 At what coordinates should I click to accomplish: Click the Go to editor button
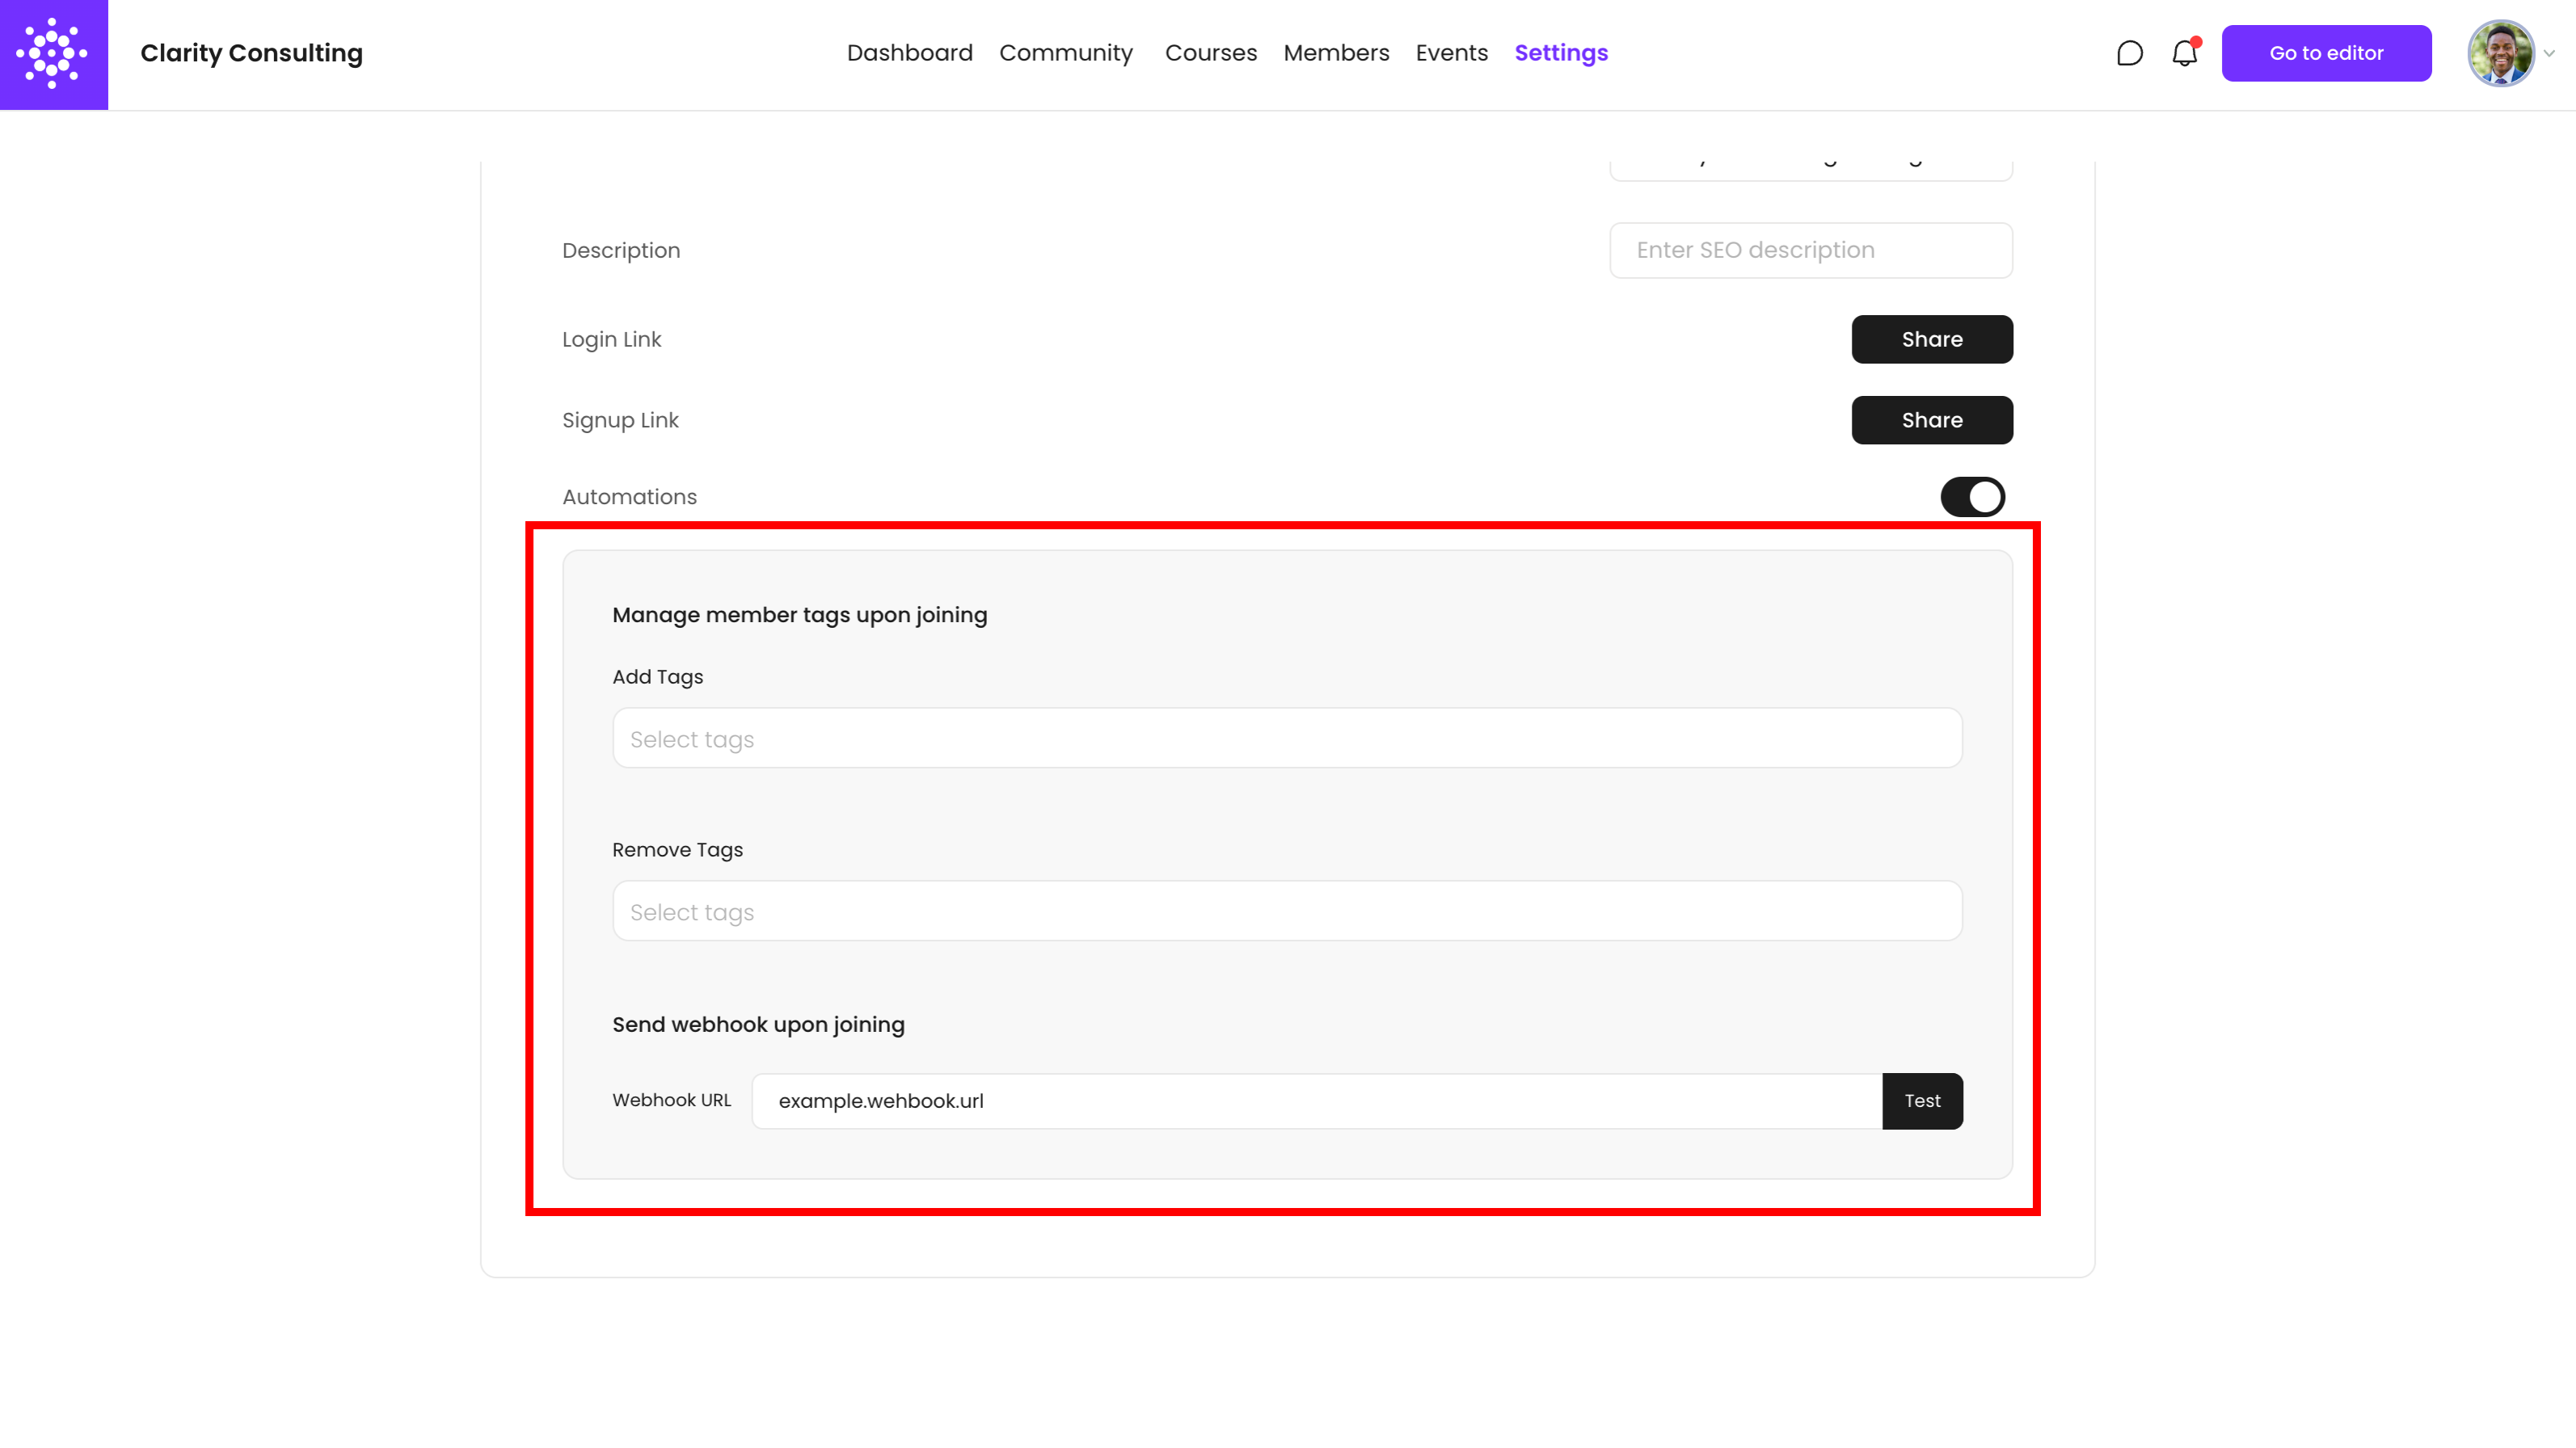click(x=2327, y=53)
